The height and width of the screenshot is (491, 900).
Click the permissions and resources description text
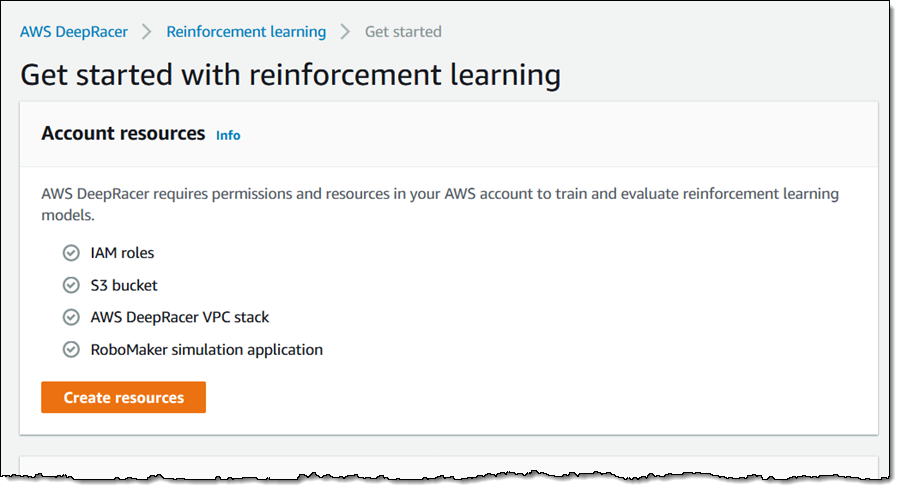click(440, 194)
